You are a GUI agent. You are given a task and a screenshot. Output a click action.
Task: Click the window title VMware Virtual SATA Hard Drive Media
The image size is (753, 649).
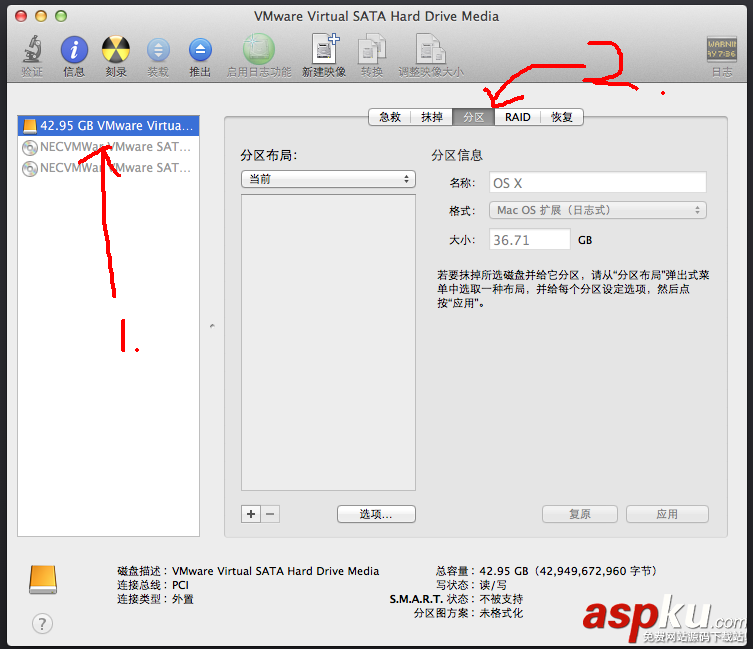376,16
